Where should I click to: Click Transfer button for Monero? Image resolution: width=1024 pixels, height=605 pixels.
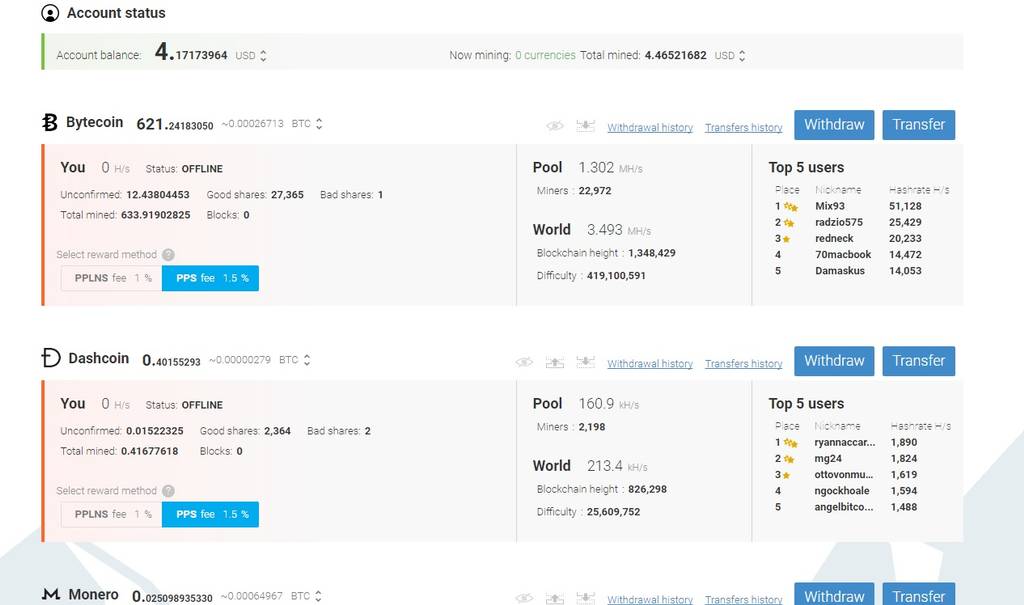(x=919, y=594)
